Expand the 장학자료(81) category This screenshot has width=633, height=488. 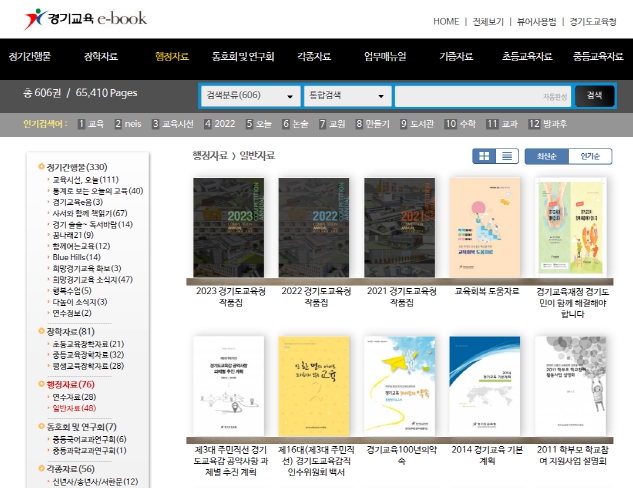pyautogui.click(x=70, y=331)
